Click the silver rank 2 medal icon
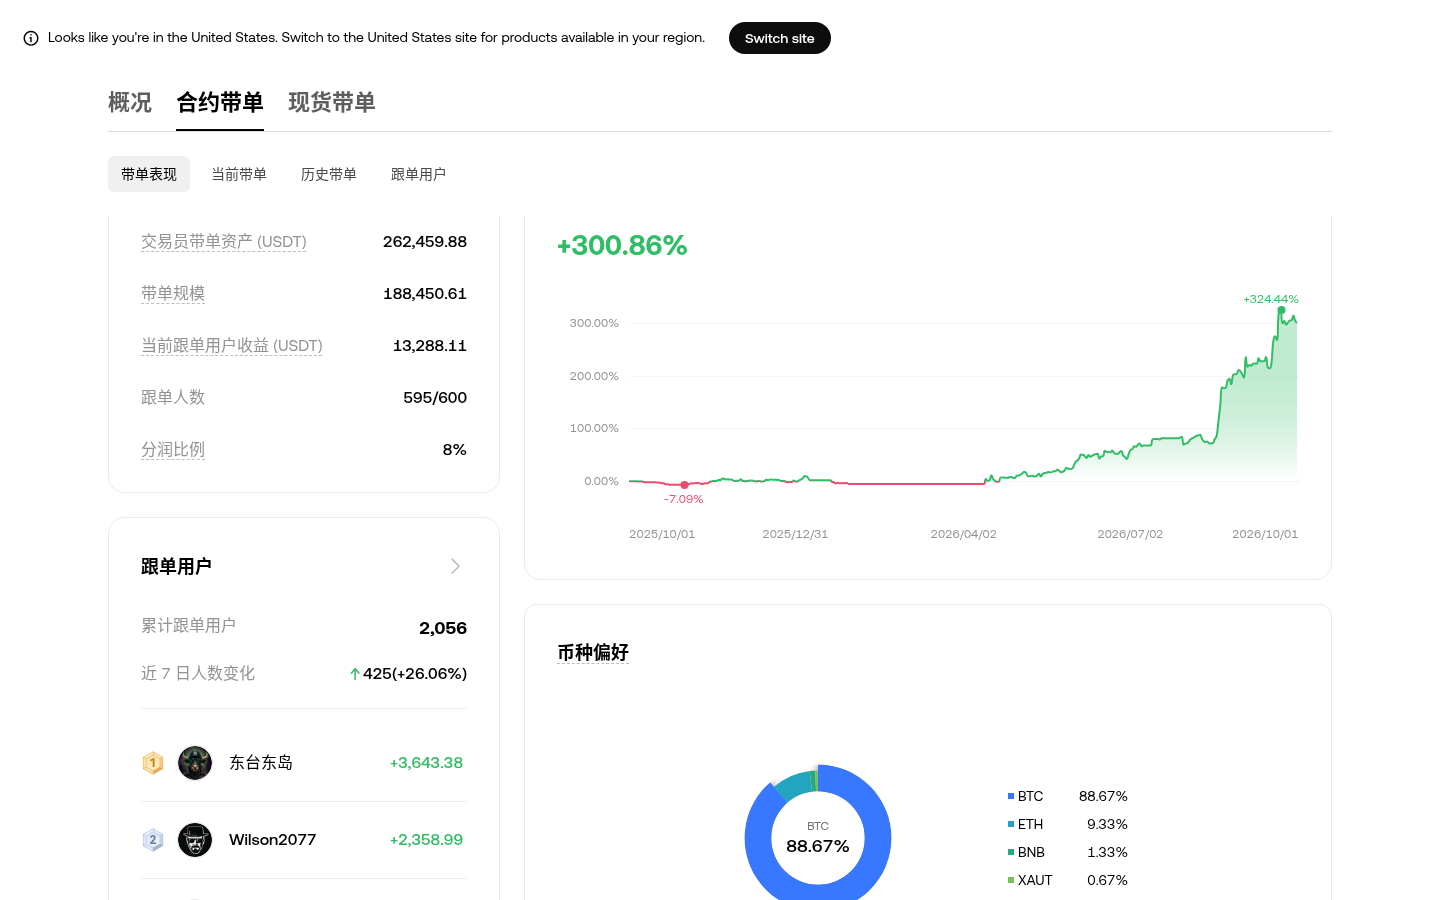The width and height of the screenshot is (1440, 900). (153, 840)
